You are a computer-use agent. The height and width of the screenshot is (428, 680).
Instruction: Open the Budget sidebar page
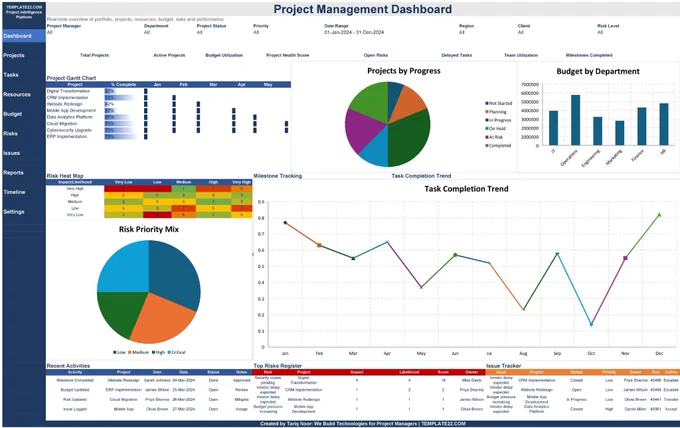13,114
